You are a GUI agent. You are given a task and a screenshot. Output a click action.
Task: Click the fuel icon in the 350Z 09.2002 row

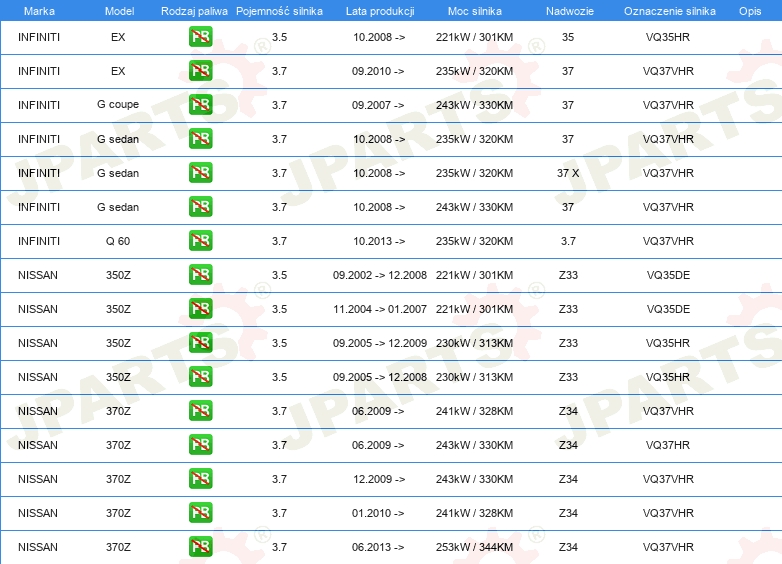tap(200, 275)
